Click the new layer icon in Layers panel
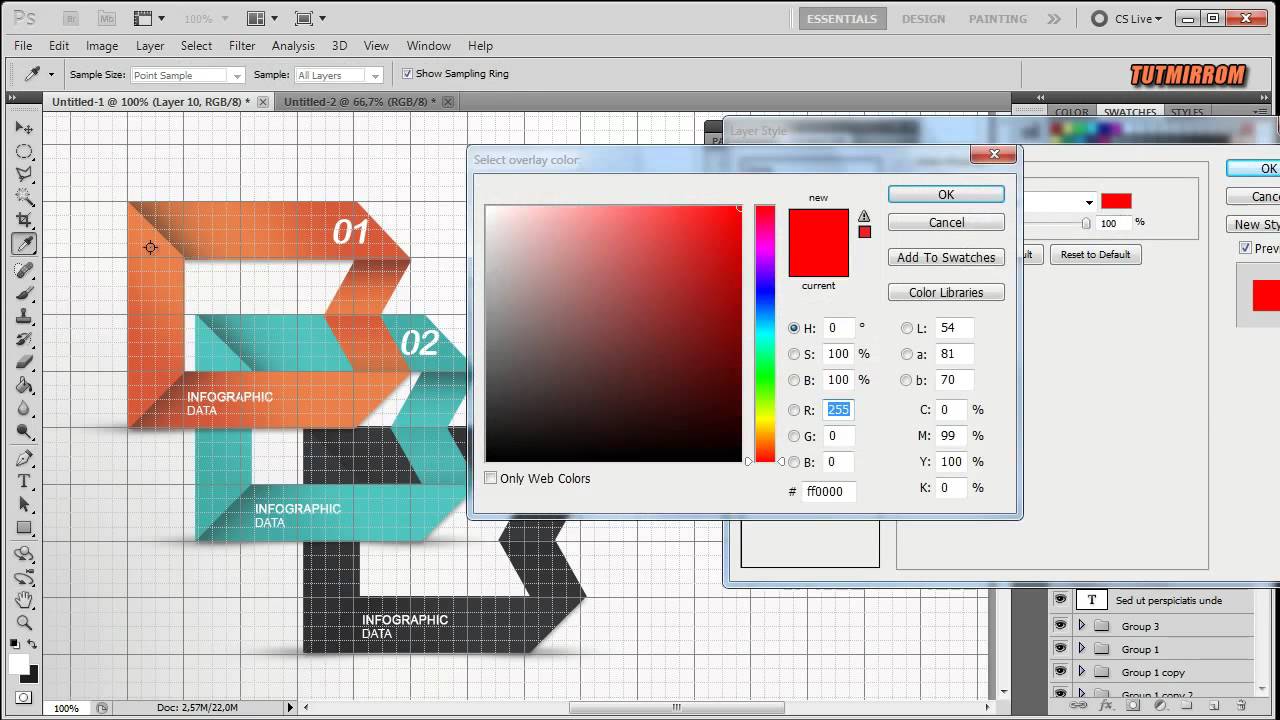The height and width of the screenshot is (720, 1280). tap(1214, 705)
